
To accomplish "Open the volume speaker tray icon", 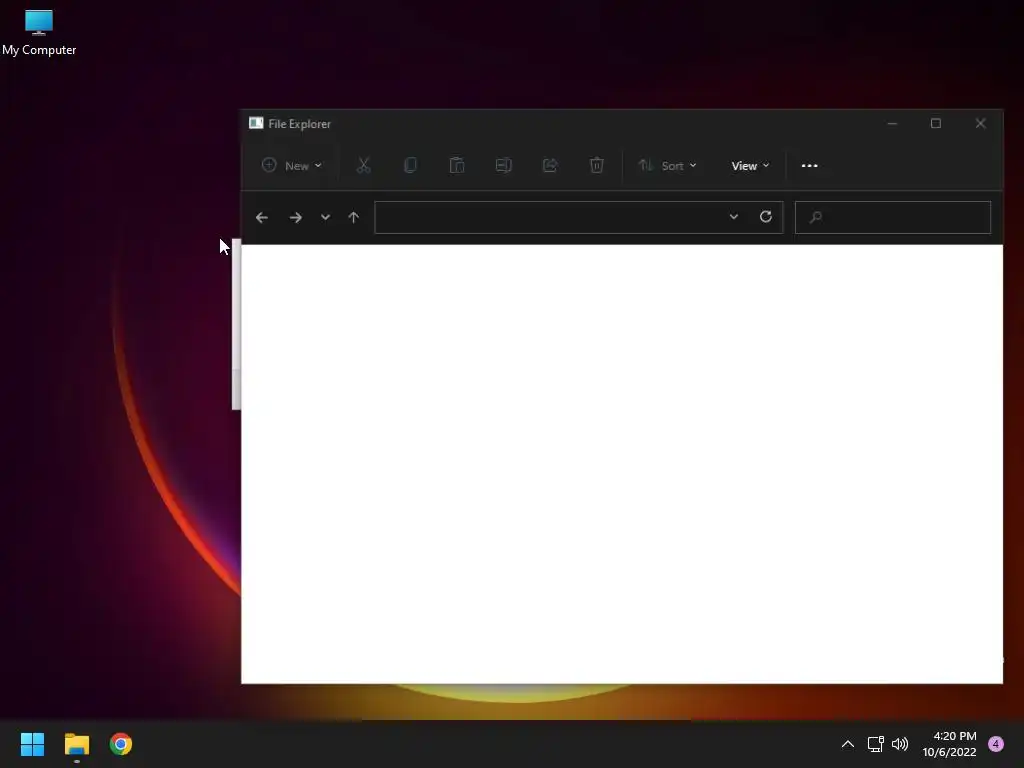I will (900, 744).
